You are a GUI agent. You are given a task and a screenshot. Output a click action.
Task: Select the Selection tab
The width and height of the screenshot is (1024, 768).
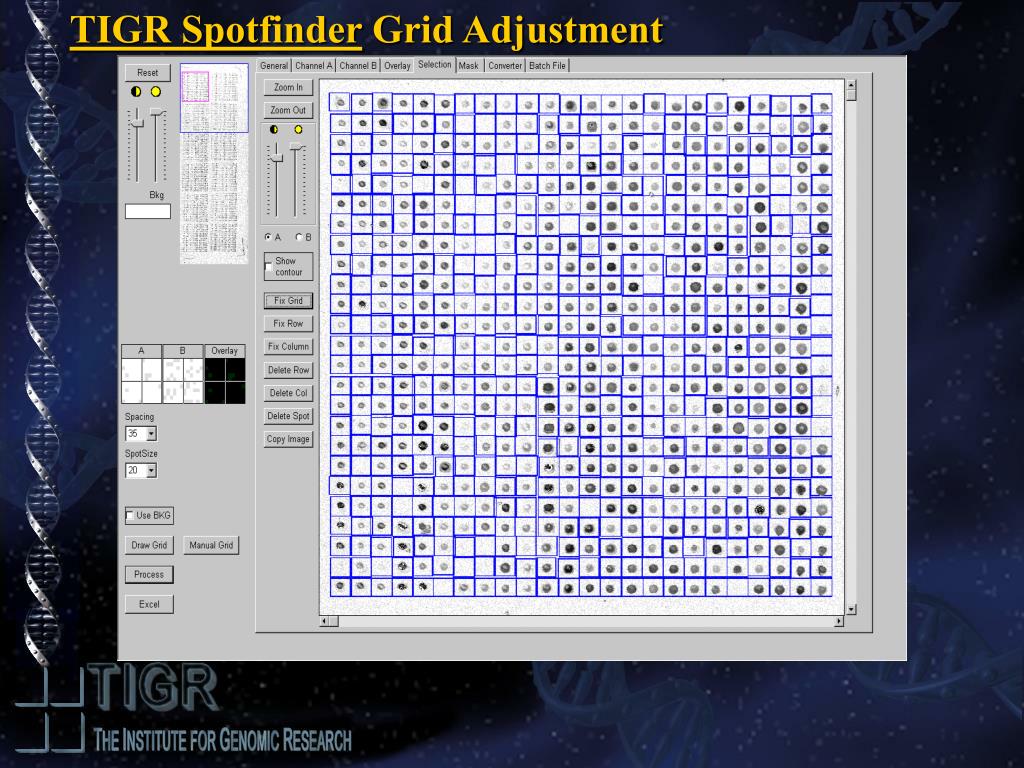[x=434, y=65]
